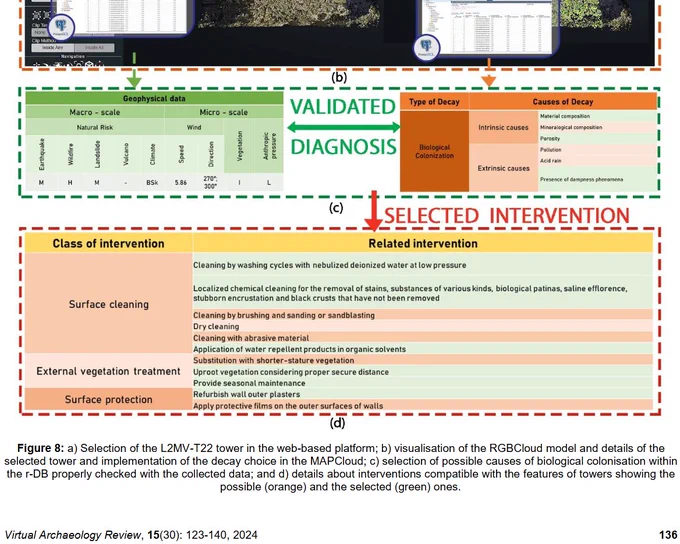Viewport: 680px width, 544px height.
Task: Click Cleaning with abrasive material row
Action: click(423, 338)
